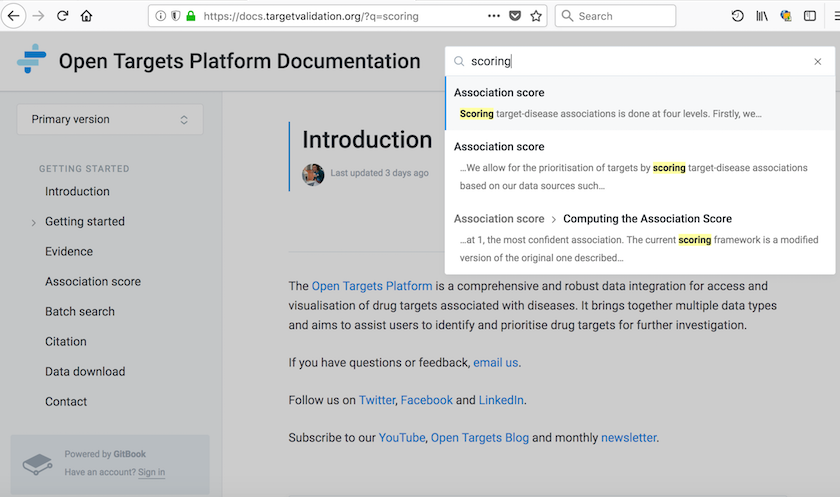Clear the docs search with X
840x497 pixels.
[x=818, y=62]
